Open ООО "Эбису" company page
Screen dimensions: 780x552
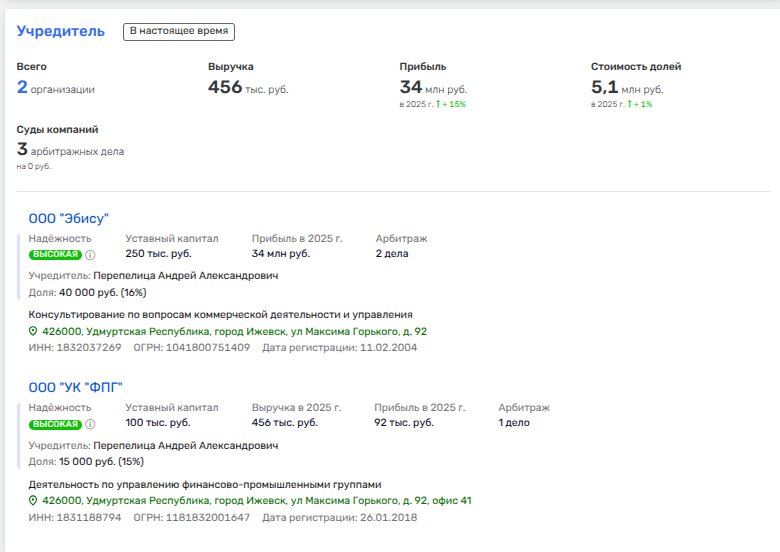pyautogui.click(x=69, y=219)
